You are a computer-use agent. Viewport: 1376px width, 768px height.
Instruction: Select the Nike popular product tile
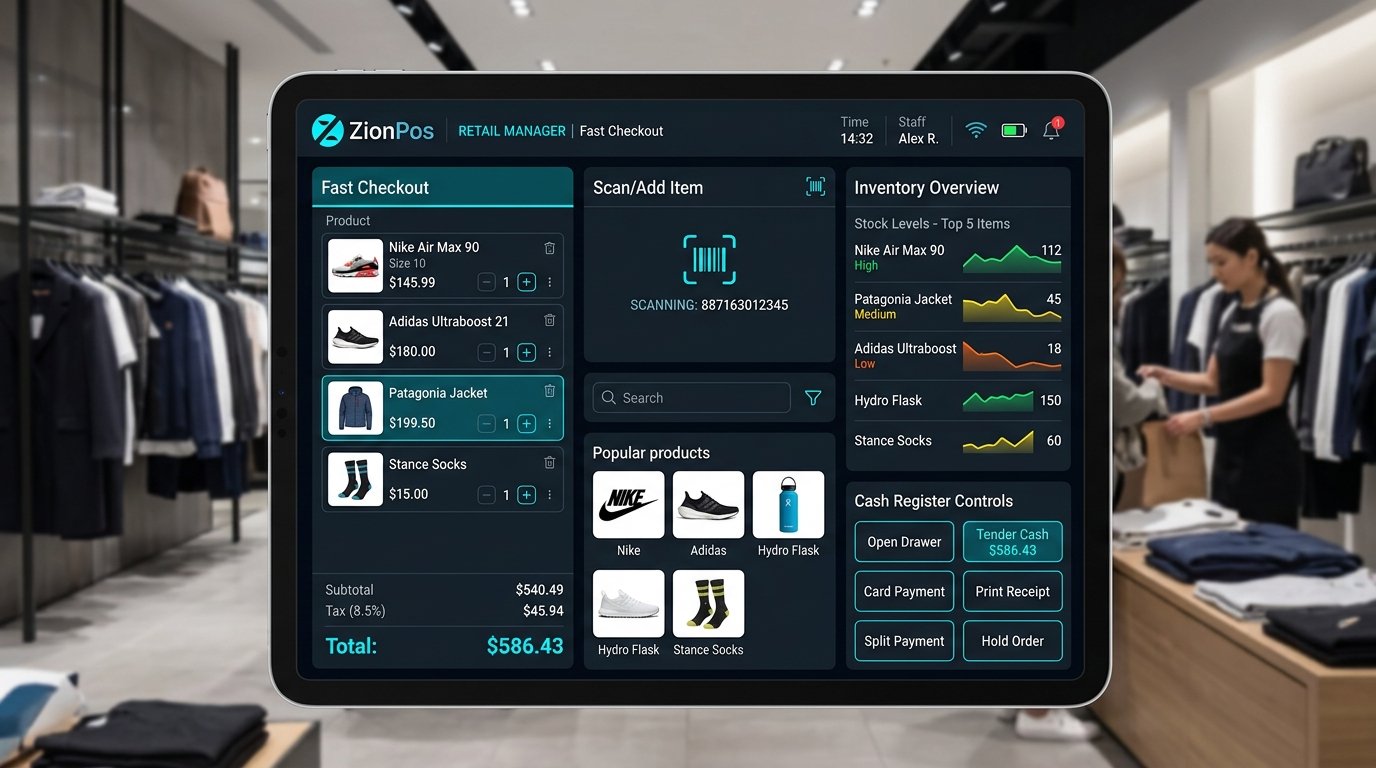628,505
